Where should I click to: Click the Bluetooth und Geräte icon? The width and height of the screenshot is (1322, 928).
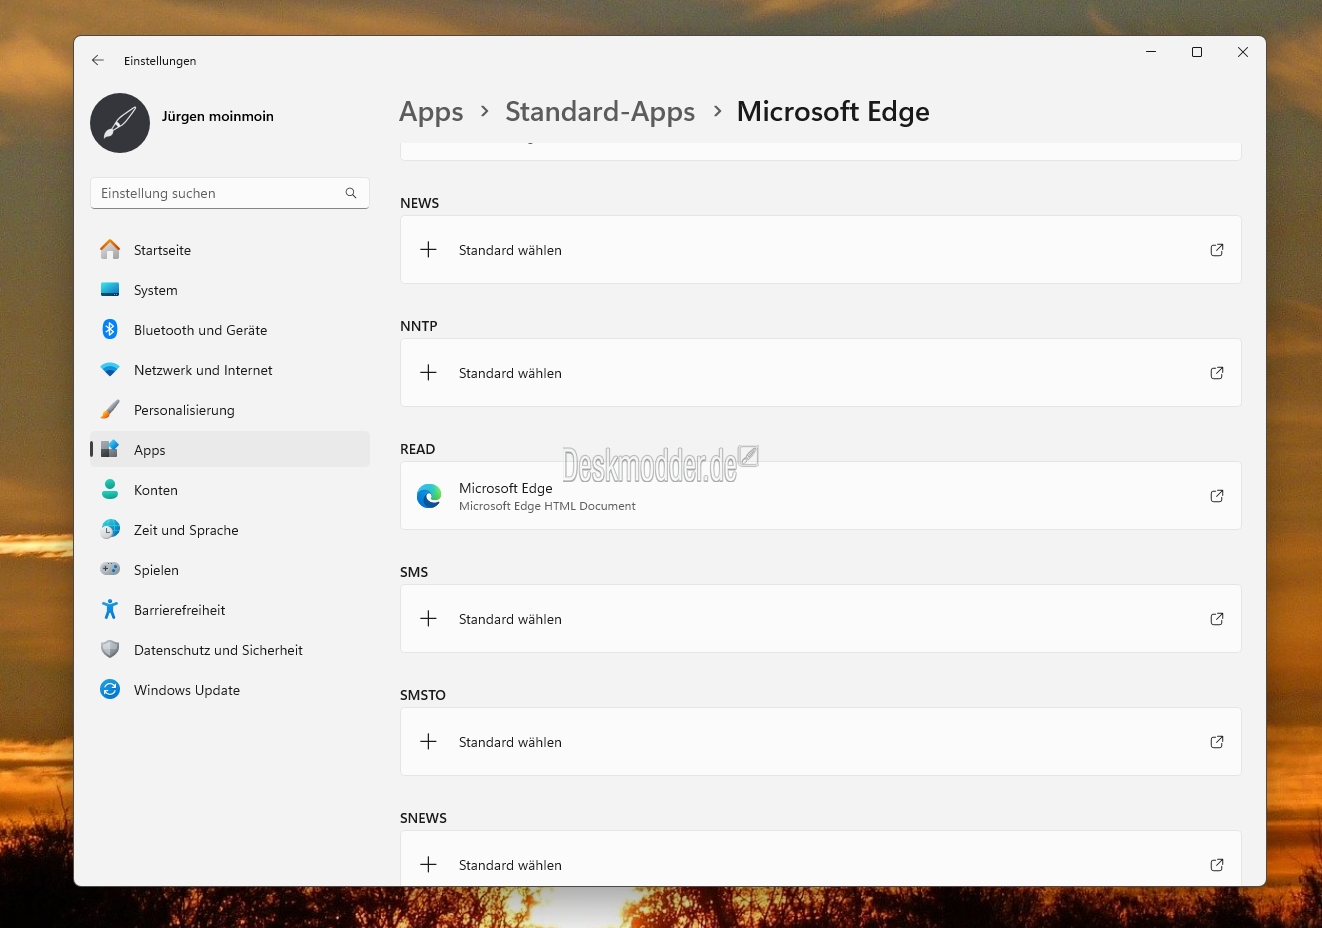click(x=110, y=330)
